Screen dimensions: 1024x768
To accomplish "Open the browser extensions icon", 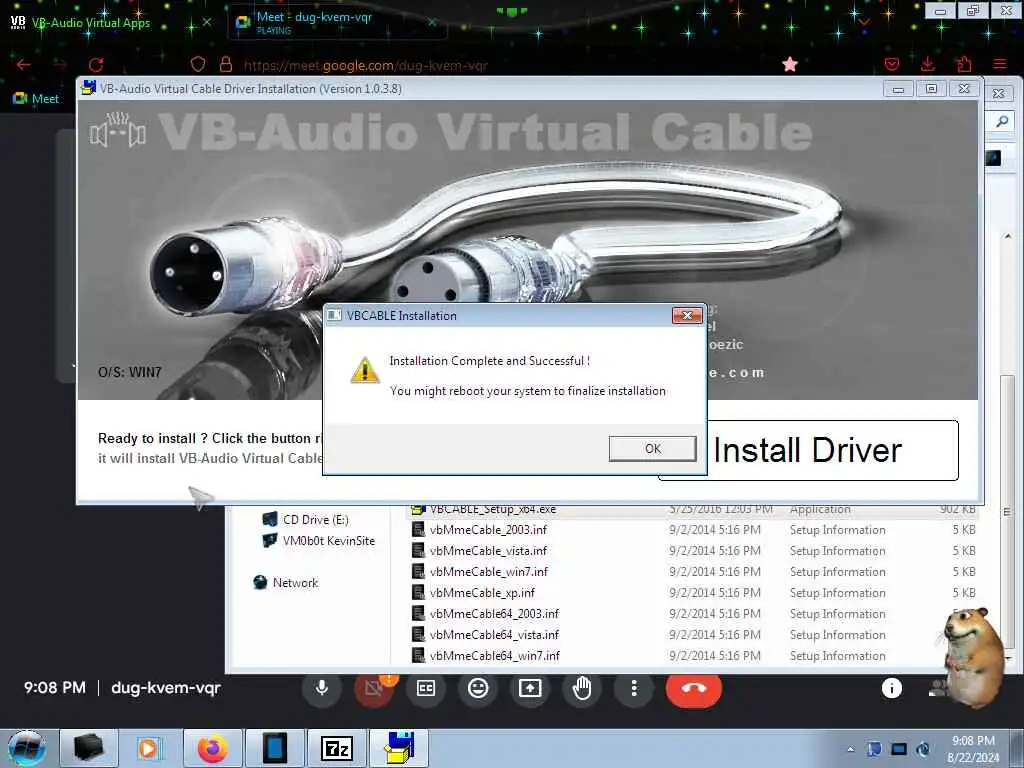I will (x=964, y=64).
